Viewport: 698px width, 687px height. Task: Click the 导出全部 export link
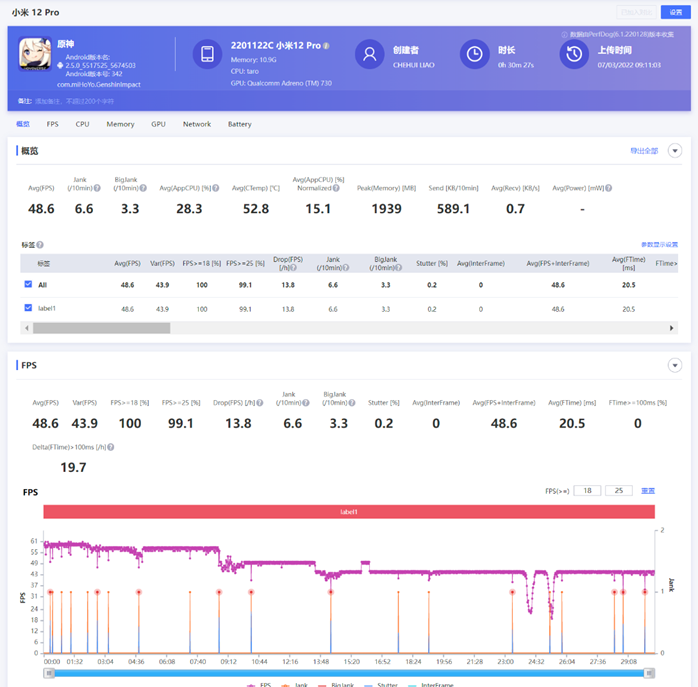tap(643, 151)
